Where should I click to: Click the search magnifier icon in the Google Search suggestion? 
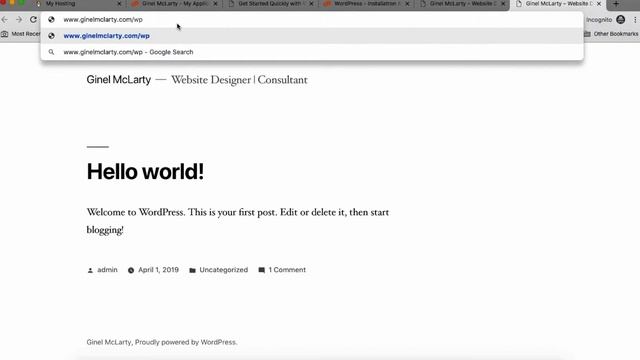pyautogui.click(x=51, y=52)
